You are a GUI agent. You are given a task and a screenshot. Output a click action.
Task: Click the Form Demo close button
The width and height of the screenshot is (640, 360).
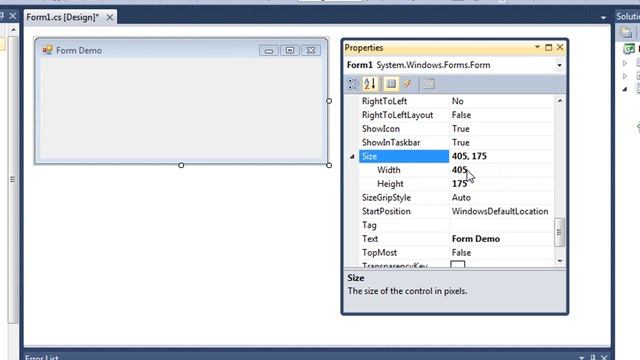[x=311, y=50]
